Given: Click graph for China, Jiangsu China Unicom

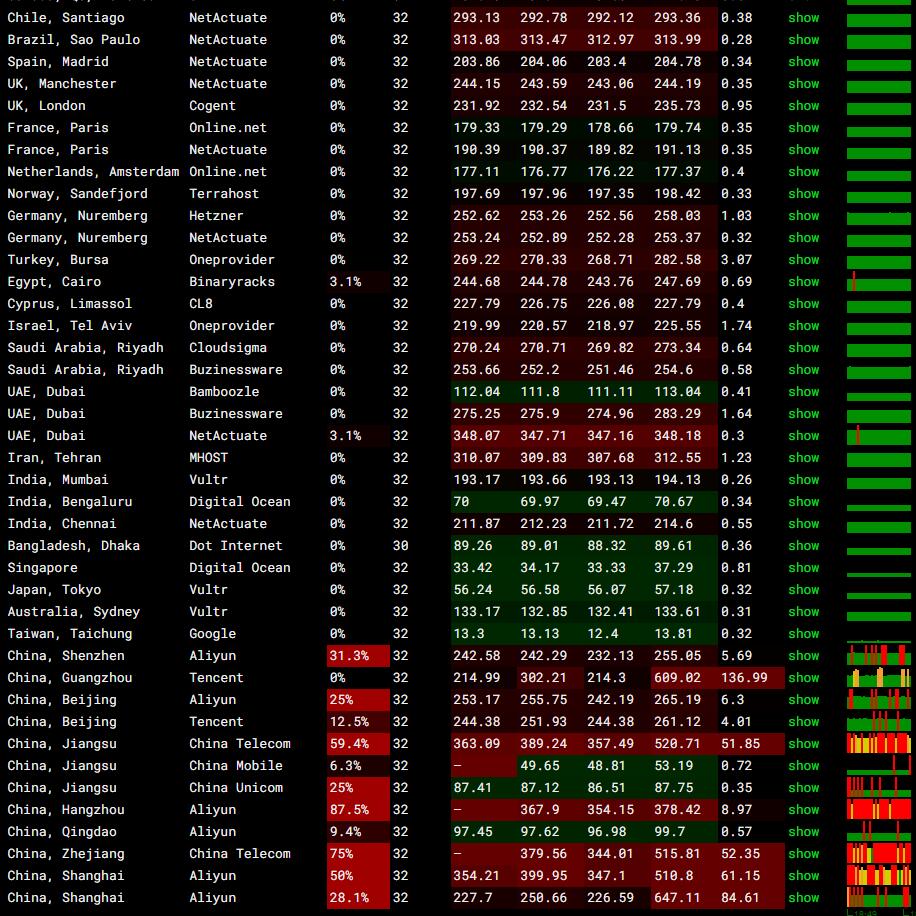Looking at the screenshot, I should click(879, 787).
